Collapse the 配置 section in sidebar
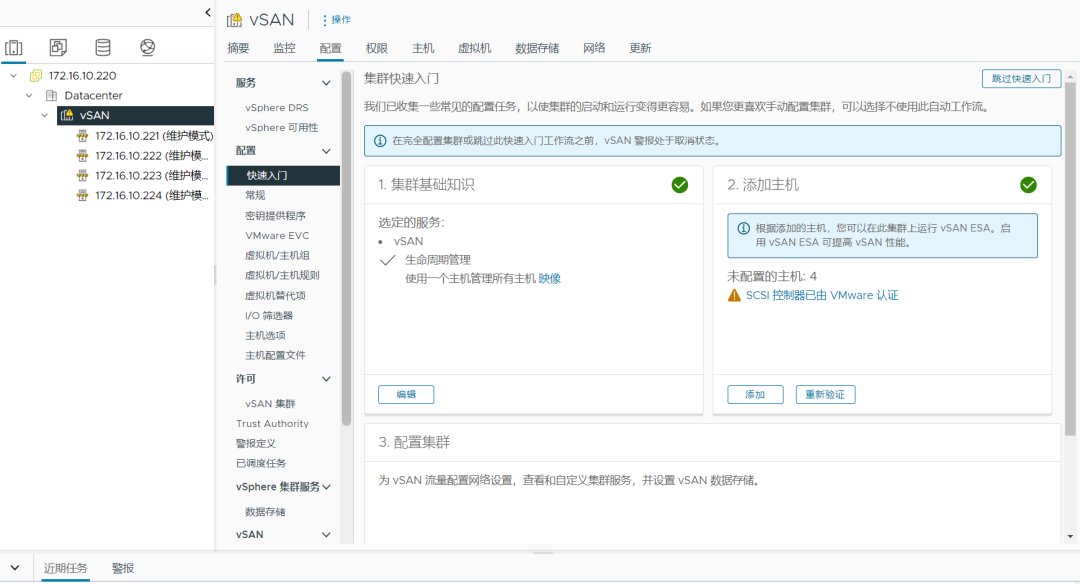Viewport: 1080px width, 584px height. [x=326, y=152]
